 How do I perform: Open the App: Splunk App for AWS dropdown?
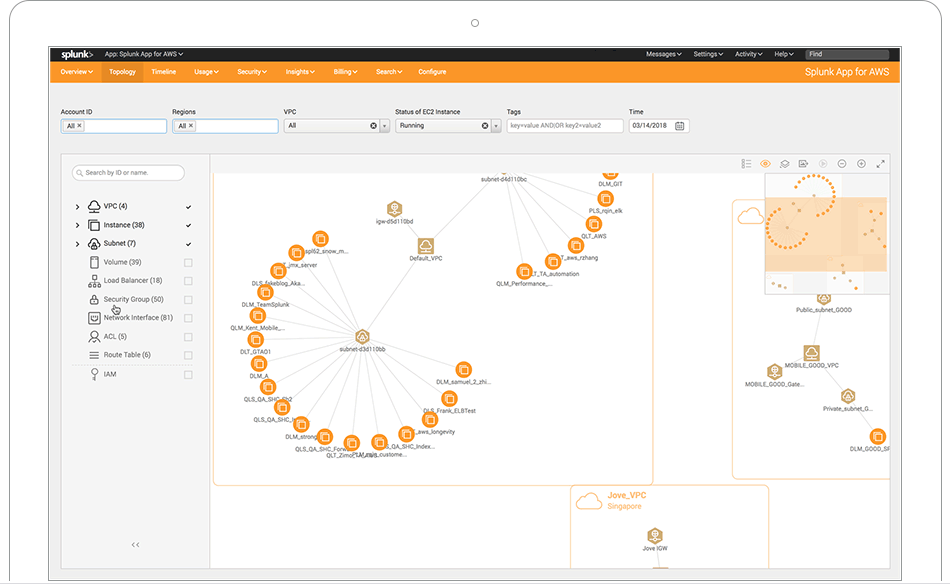click(144, 54)
